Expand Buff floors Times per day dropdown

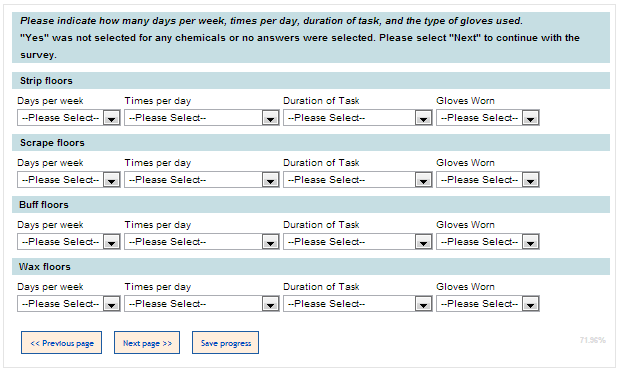[202, 242]
